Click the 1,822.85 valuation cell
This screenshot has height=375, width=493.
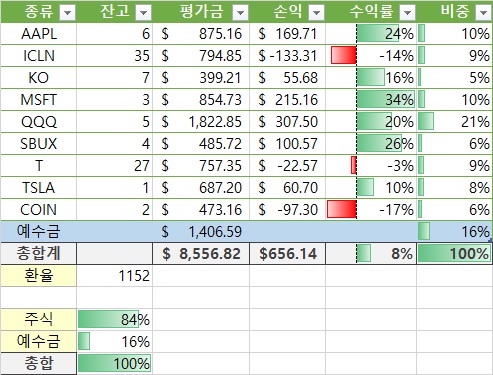[x=201, y=122]
